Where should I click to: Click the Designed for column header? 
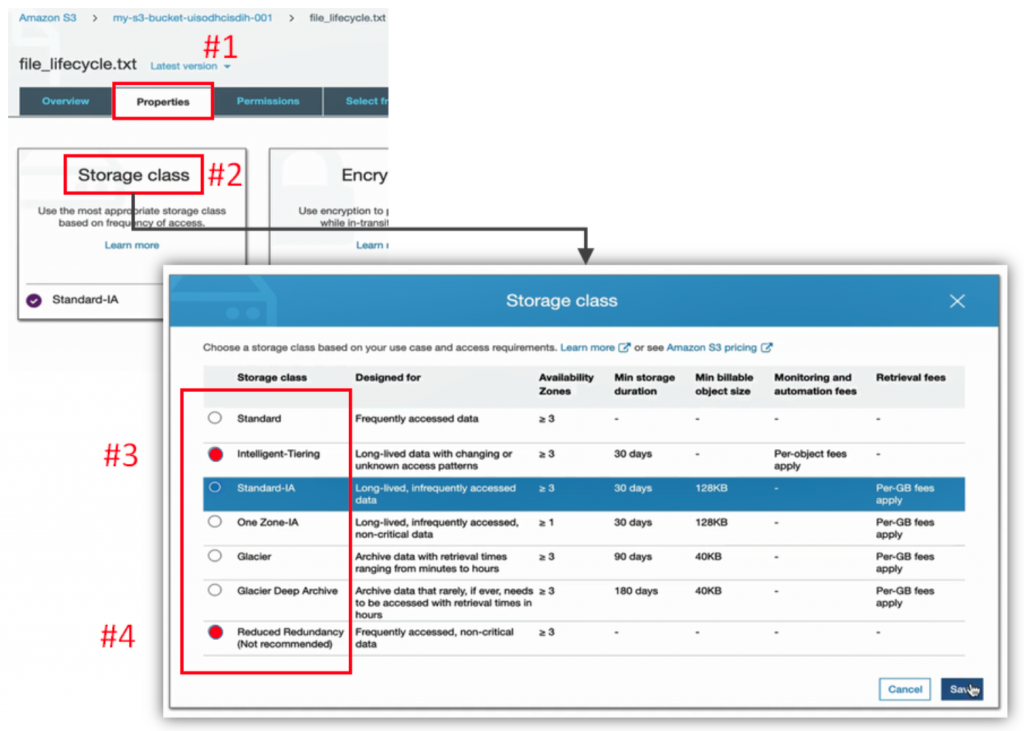click(x=388, y=378)
